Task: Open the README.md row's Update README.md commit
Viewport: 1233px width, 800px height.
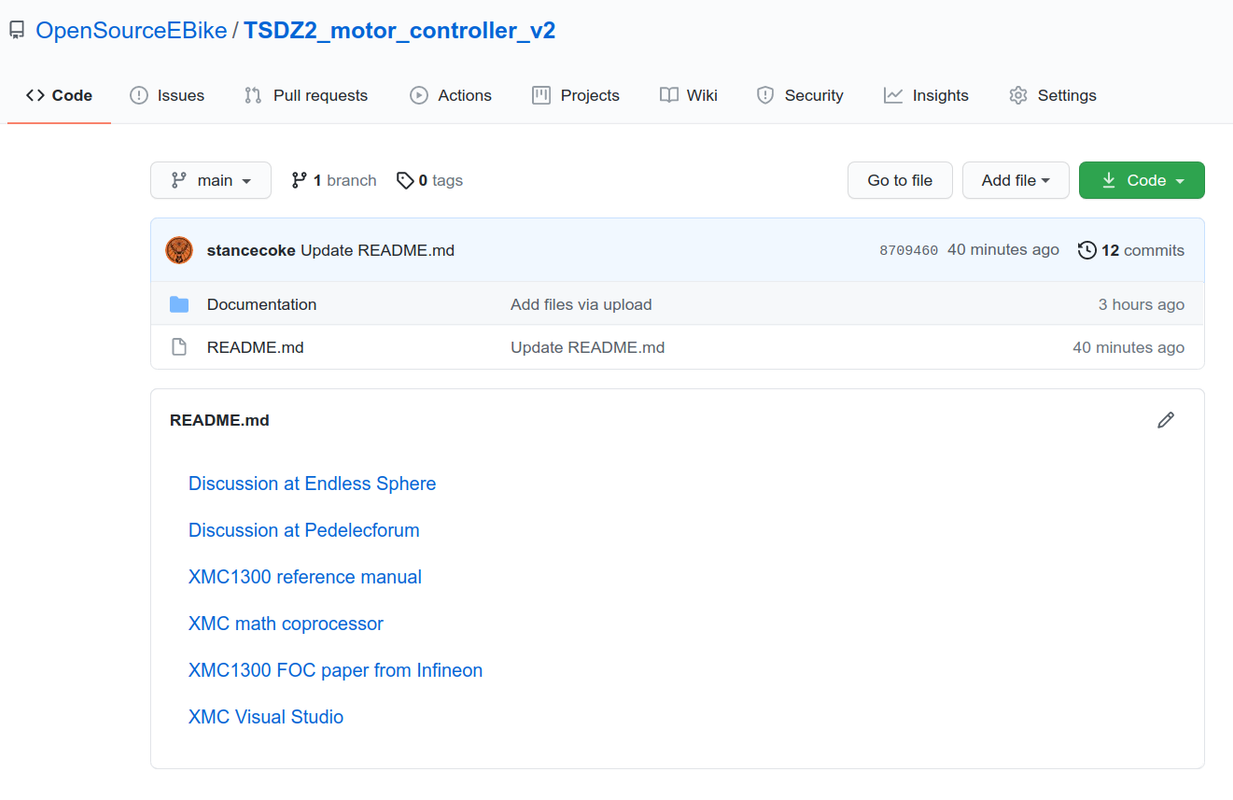Action: pos(588,347)
